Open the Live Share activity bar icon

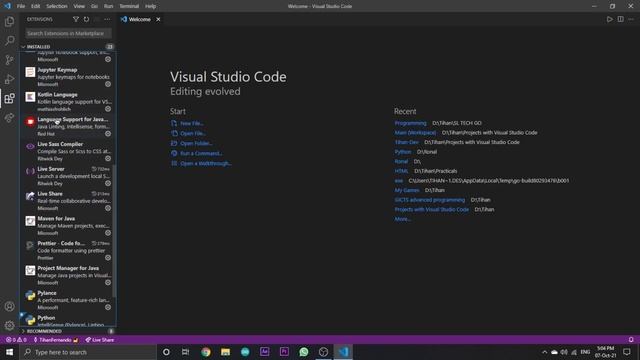tap(9, 118)
